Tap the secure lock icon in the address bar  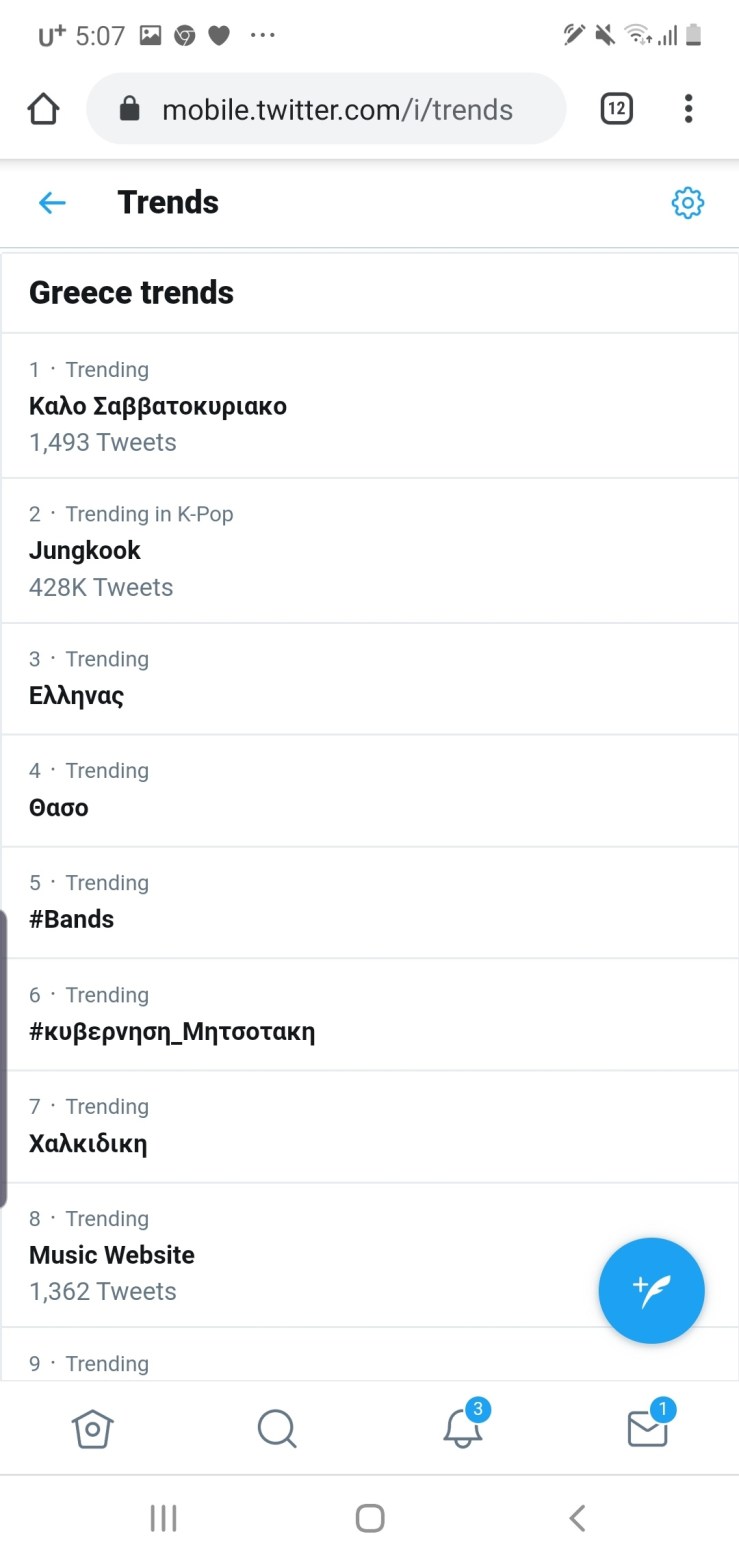tap(129, 109)
